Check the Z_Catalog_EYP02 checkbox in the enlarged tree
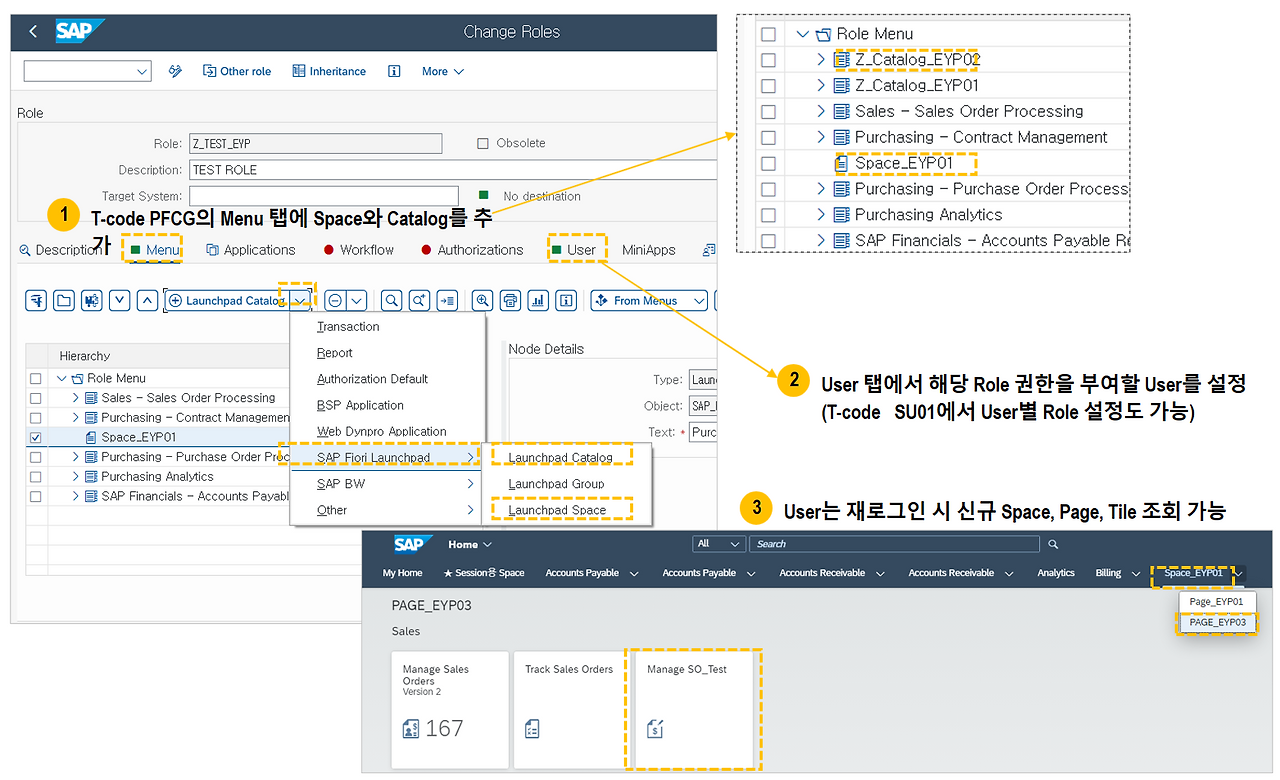This screenshot has width=1280, height=780. click(768, 60)
